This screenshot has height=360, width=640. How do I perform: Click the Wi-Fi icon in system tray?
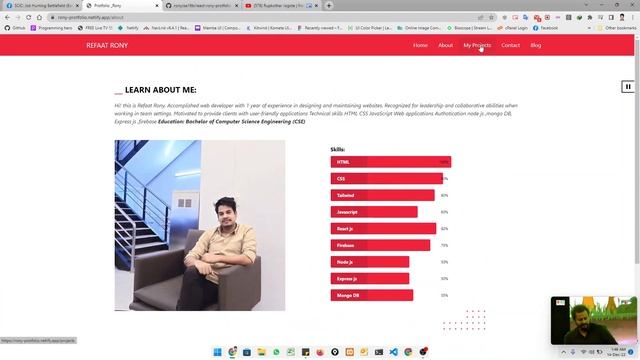pyautogui.click(x=583, y=352)
